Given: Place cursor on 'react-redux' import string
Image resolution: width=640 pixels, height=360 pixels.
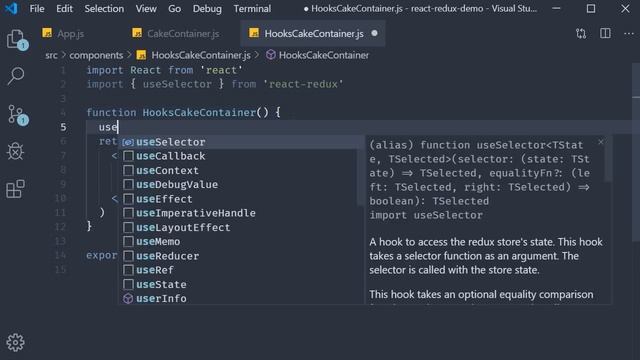Looking at the screenshot, I should tap(303, 84).
